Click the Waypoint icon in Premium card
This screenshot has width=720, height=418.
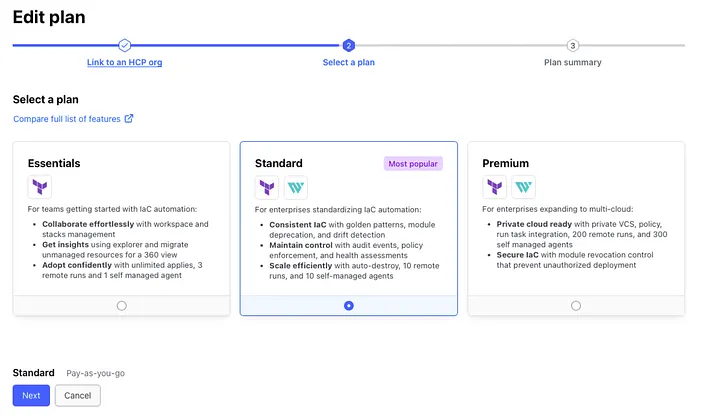tap(524, 187)
